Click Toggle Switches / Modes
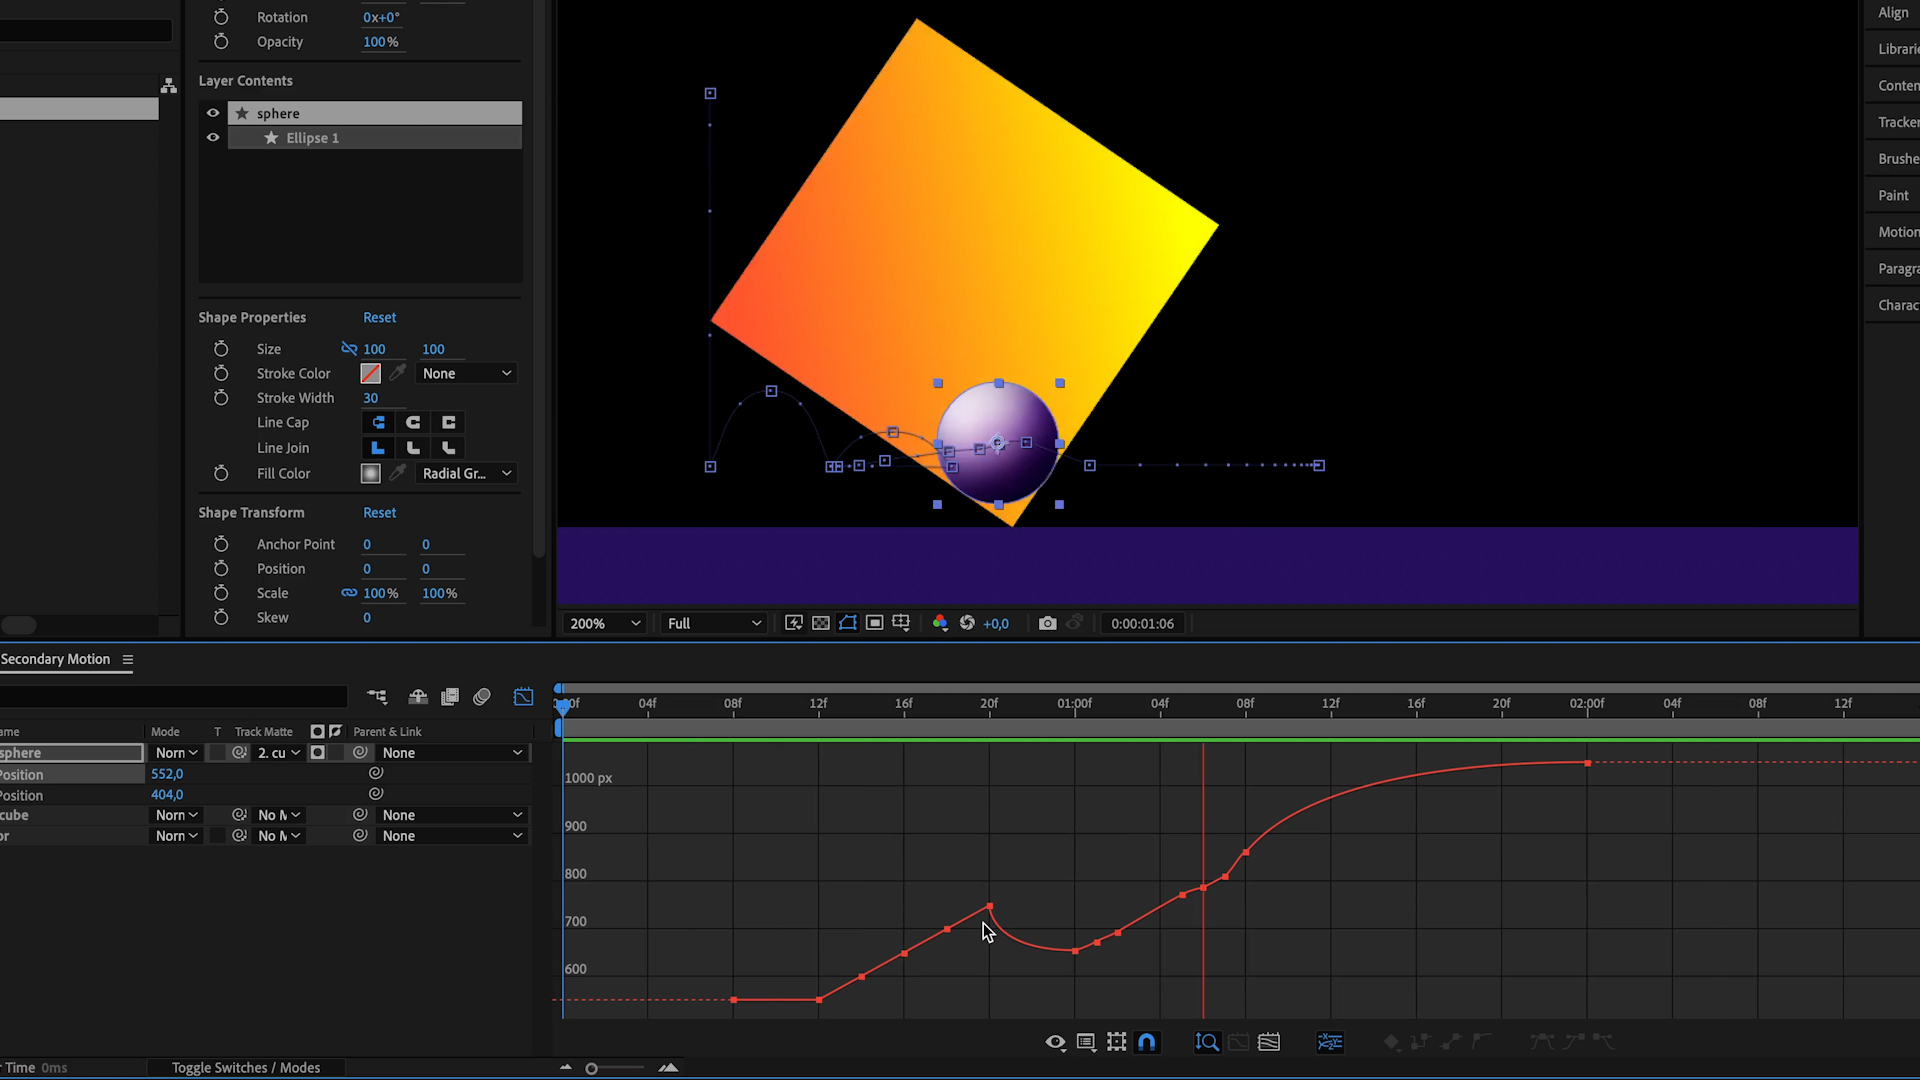1920x1080 pixels. pos(245,1067)
